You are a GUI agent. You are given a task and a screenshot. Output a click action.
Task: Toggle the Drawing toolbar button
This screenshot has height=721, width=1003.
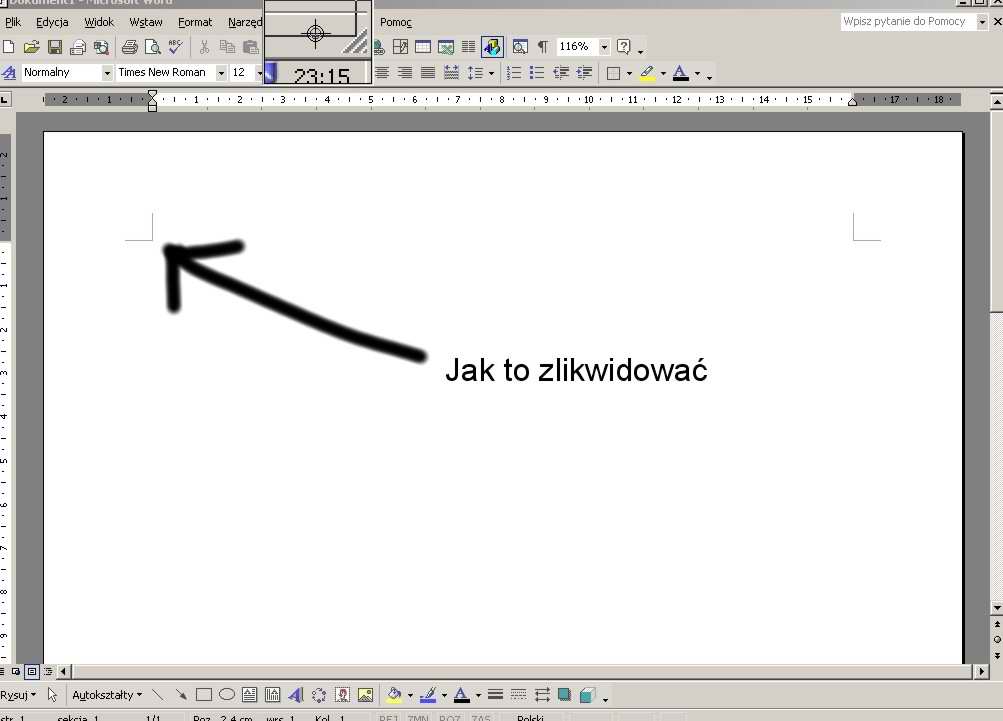492,47
